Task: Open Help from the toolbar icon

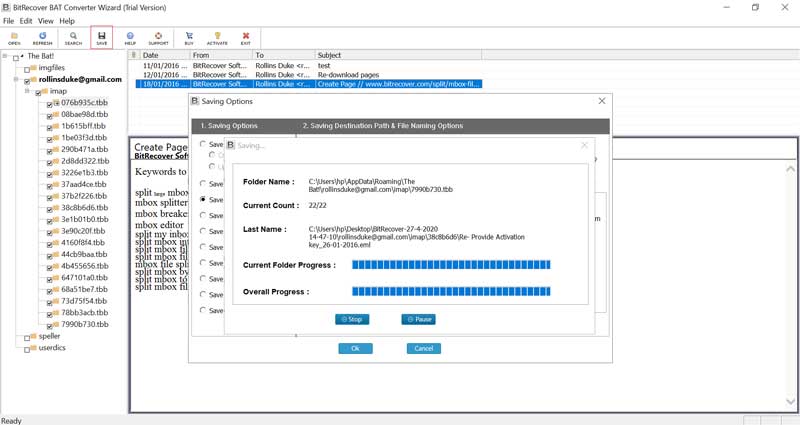Action: pos(130,38)
